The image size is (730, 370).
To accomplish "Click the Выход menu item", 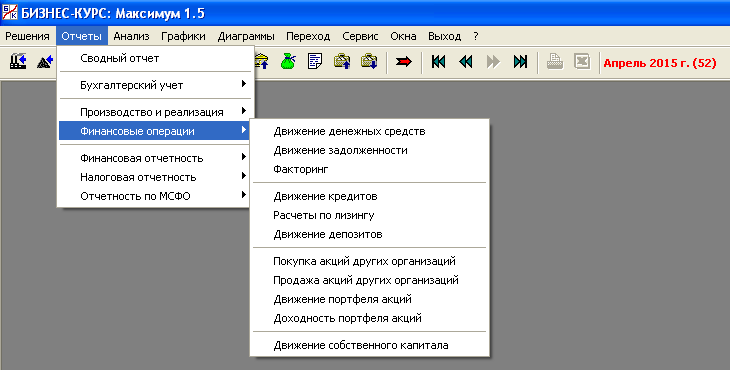I will coord(445,36).
